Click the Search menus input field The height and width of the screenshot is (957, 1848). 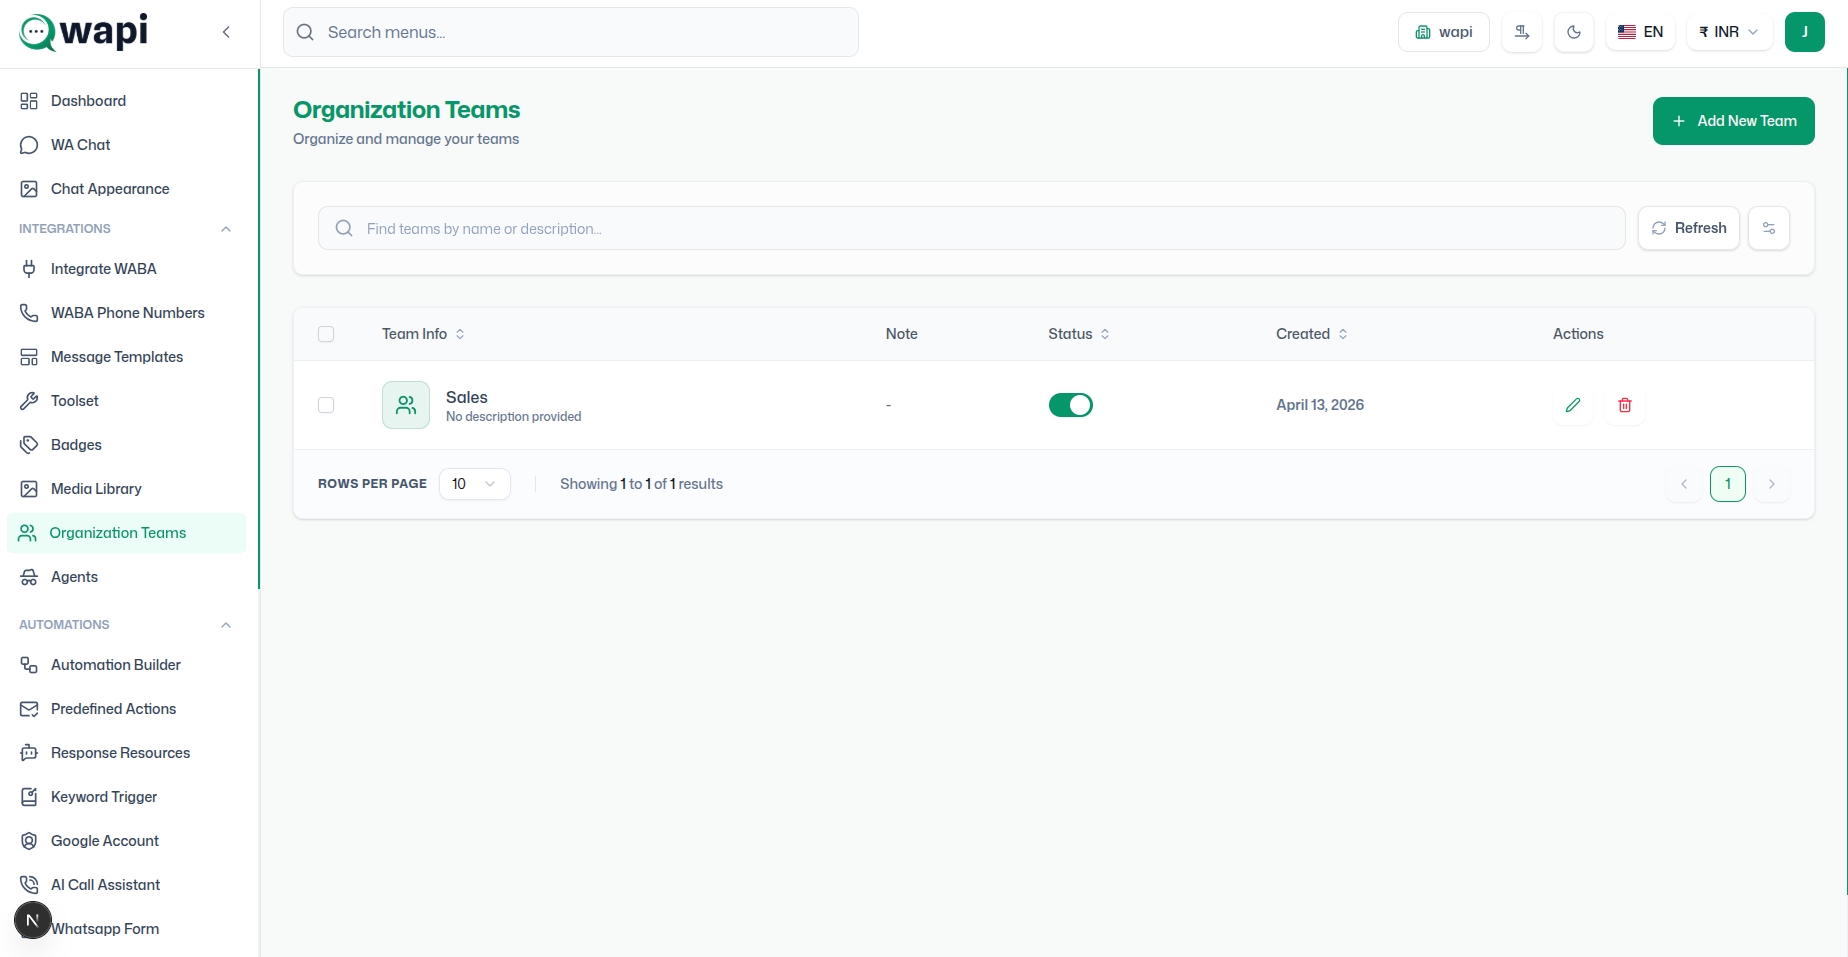[571, 32]
